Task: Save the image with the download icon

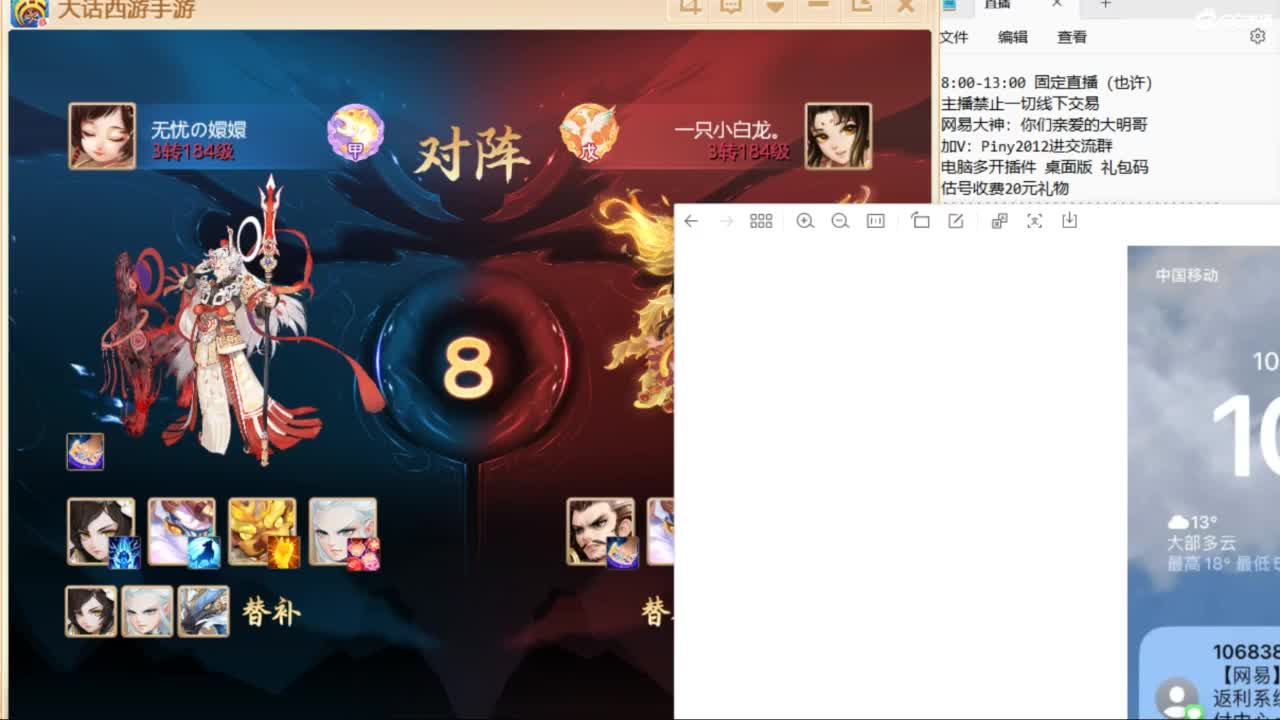Action: click(x=1069, y=221)
